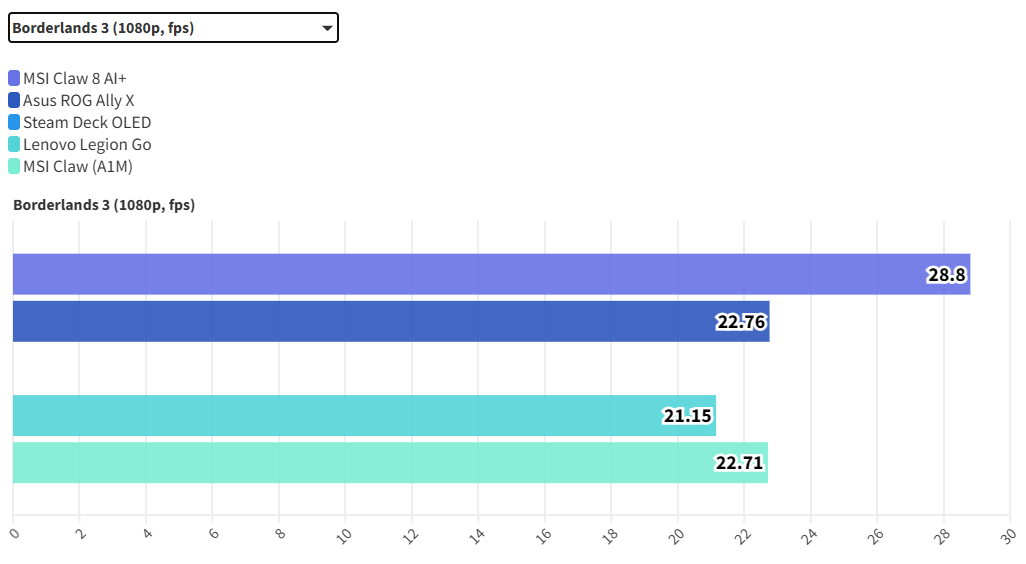Click the 28.8 value label

(947, 275)
